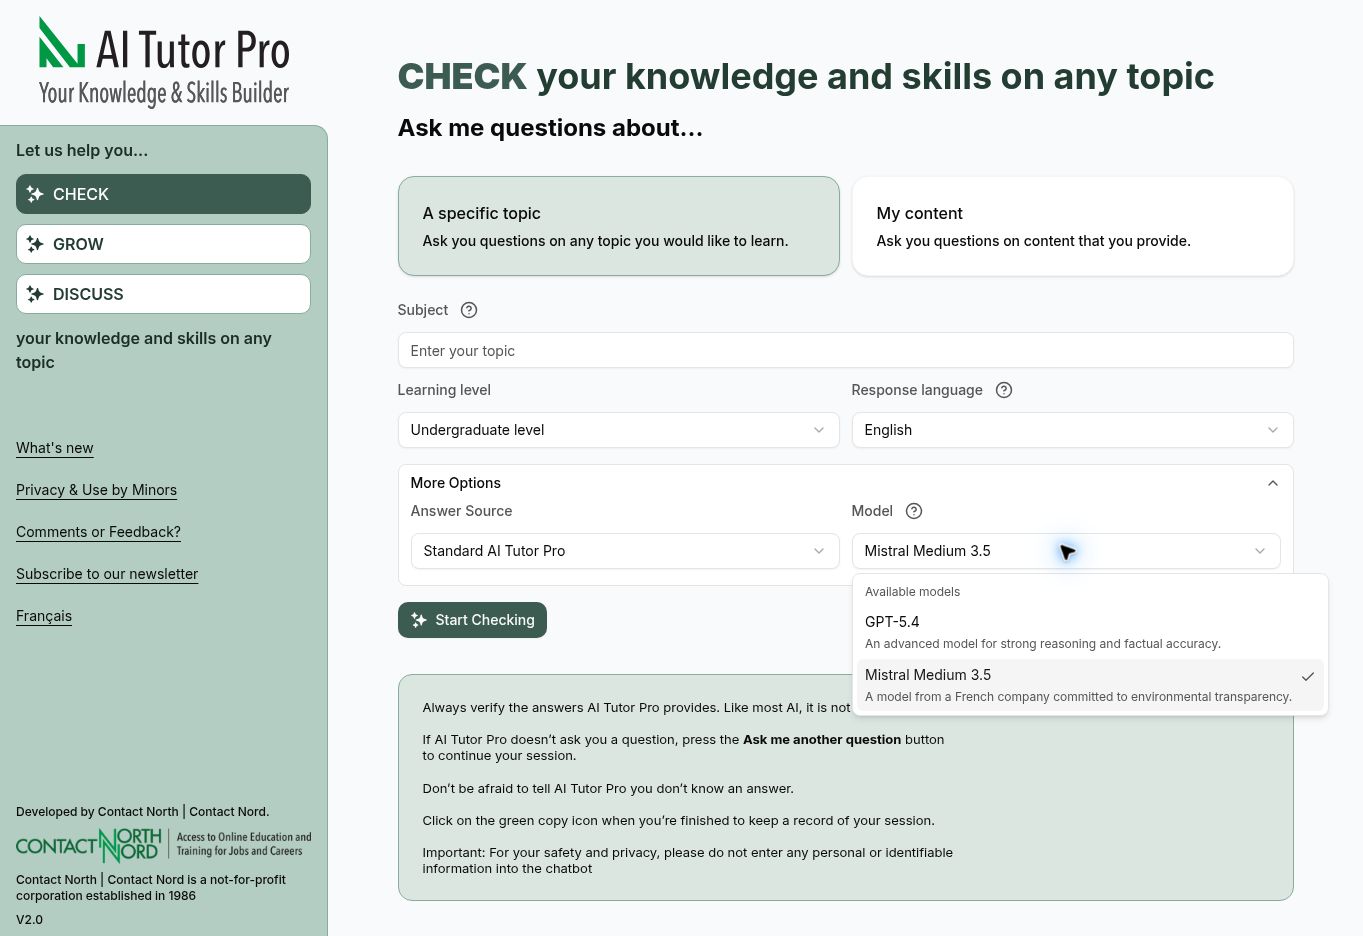
Task: Open the GROW sidebar section
Action: [x=163, y=244]
